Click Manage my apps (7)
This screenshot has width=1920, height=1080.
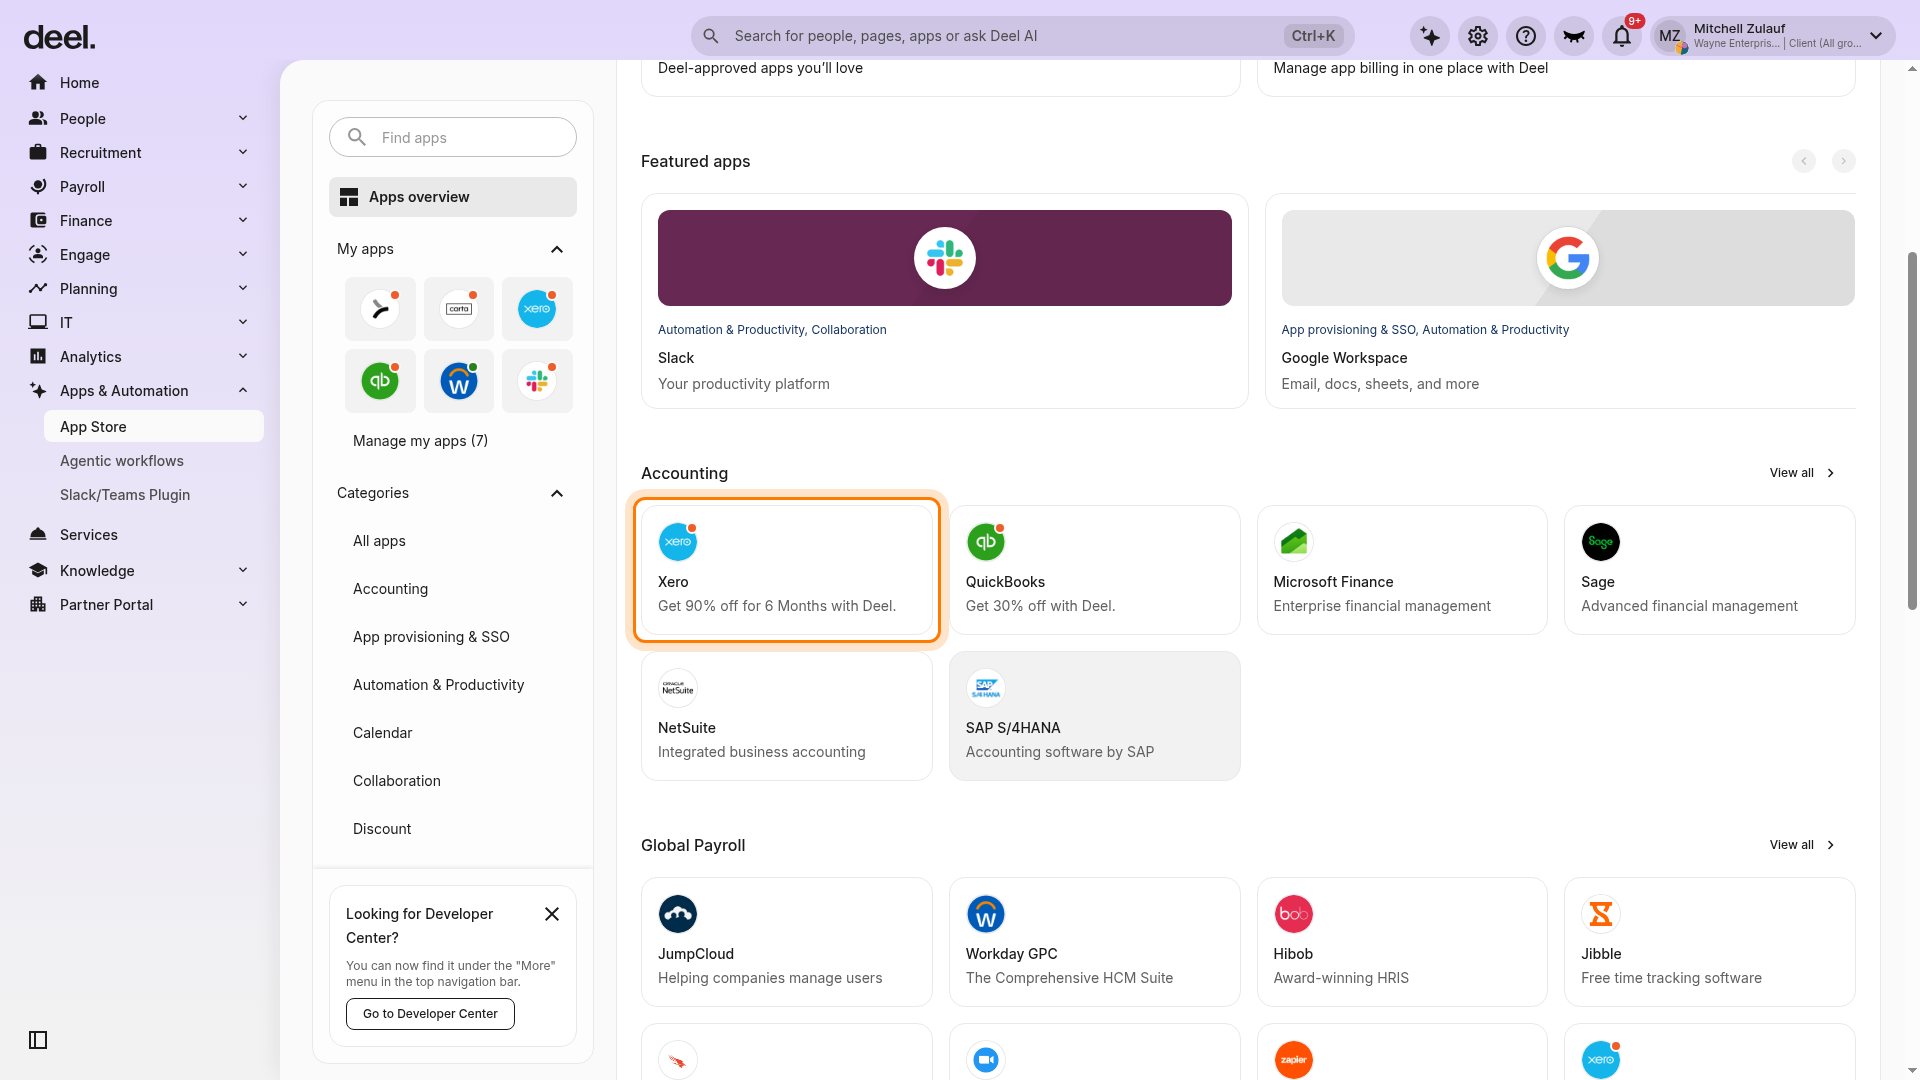420,441
